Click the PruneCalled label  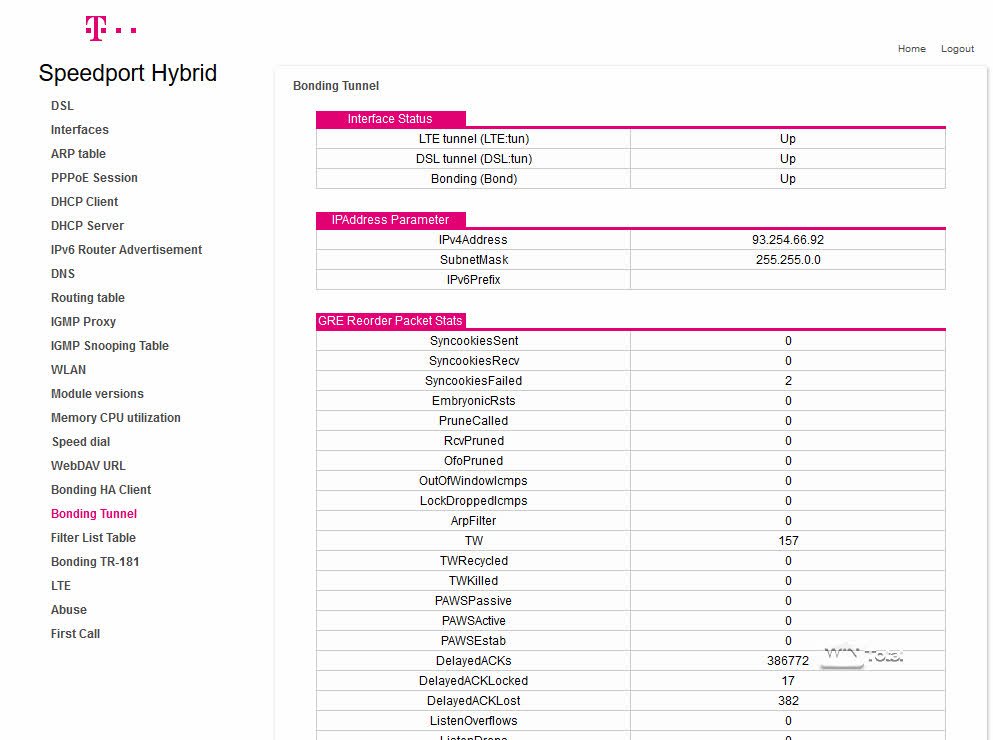click(x=474, y=421)
